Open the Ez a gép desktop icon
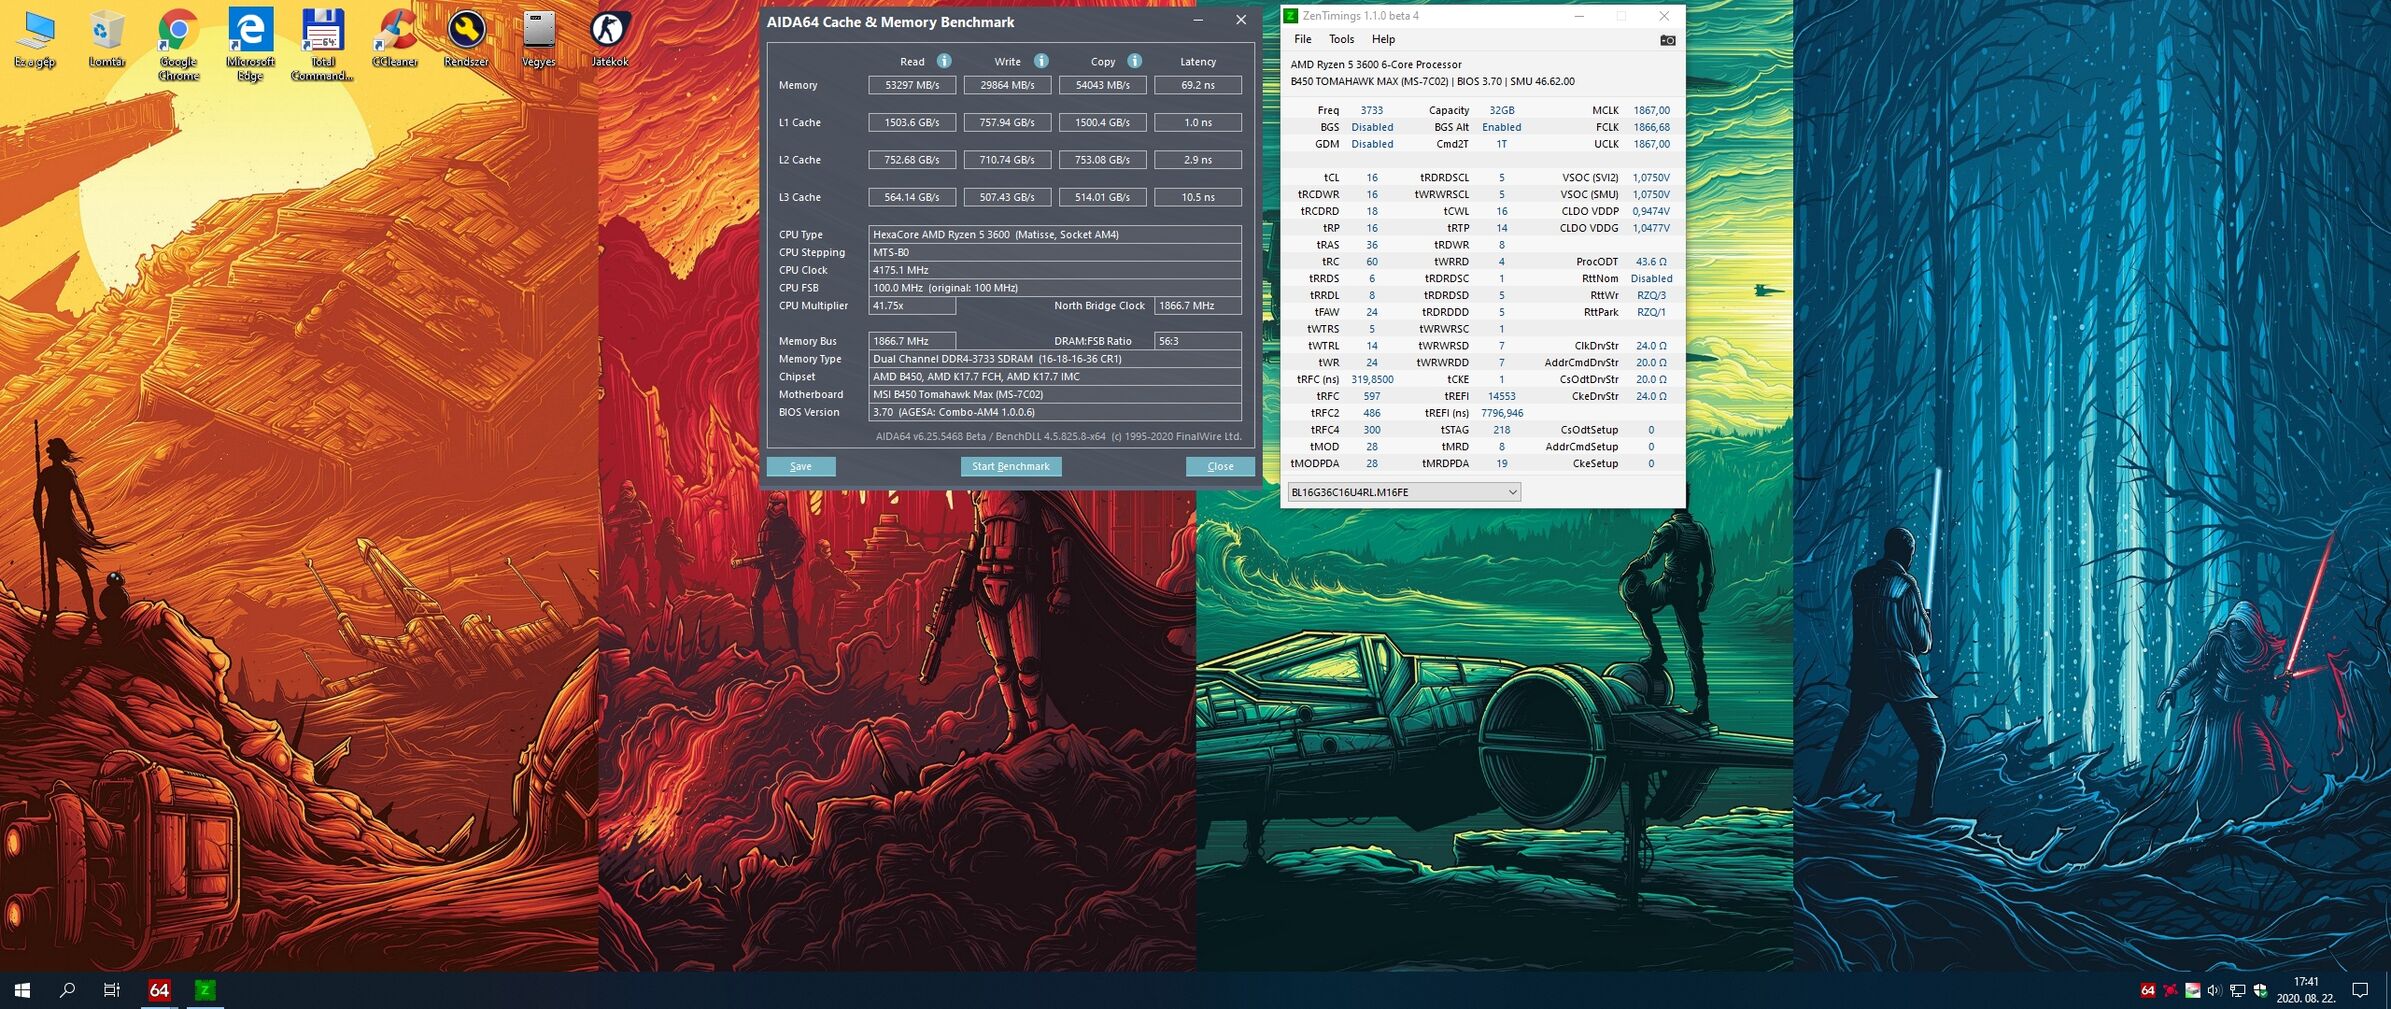 point(35,40)
